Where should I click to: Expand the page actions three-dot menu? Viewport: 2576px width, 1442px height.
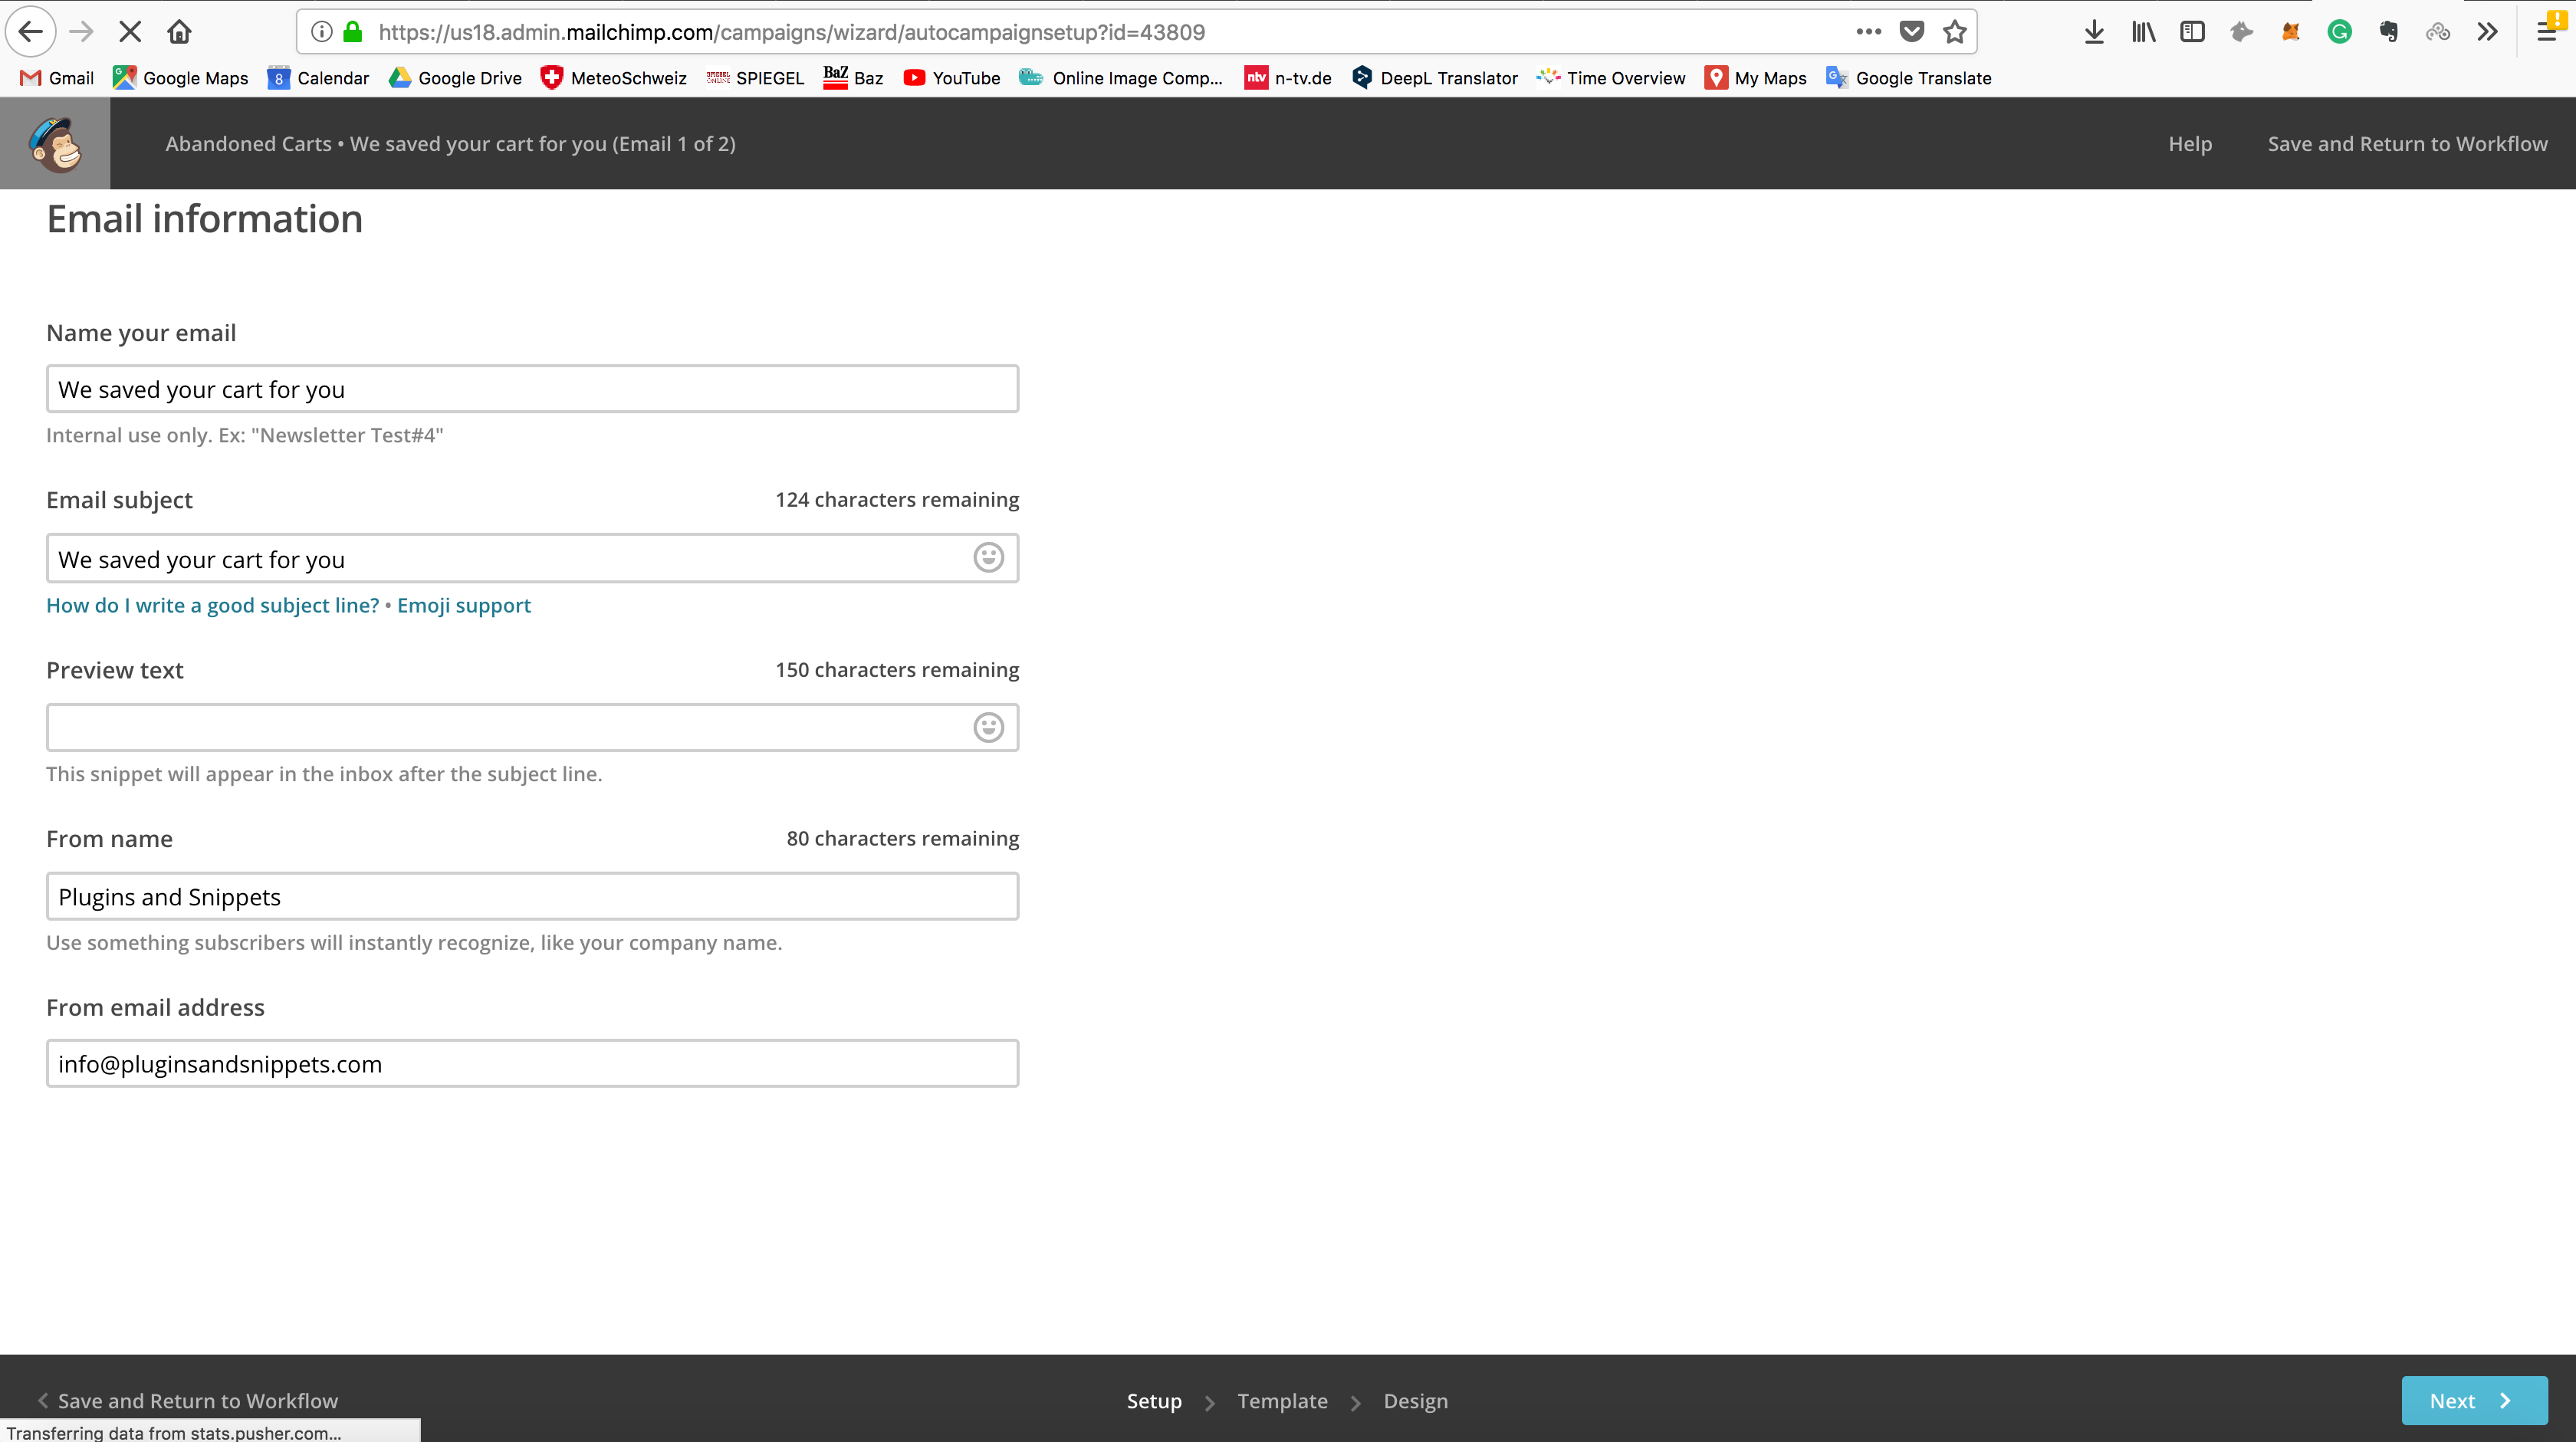(1868, 32)
